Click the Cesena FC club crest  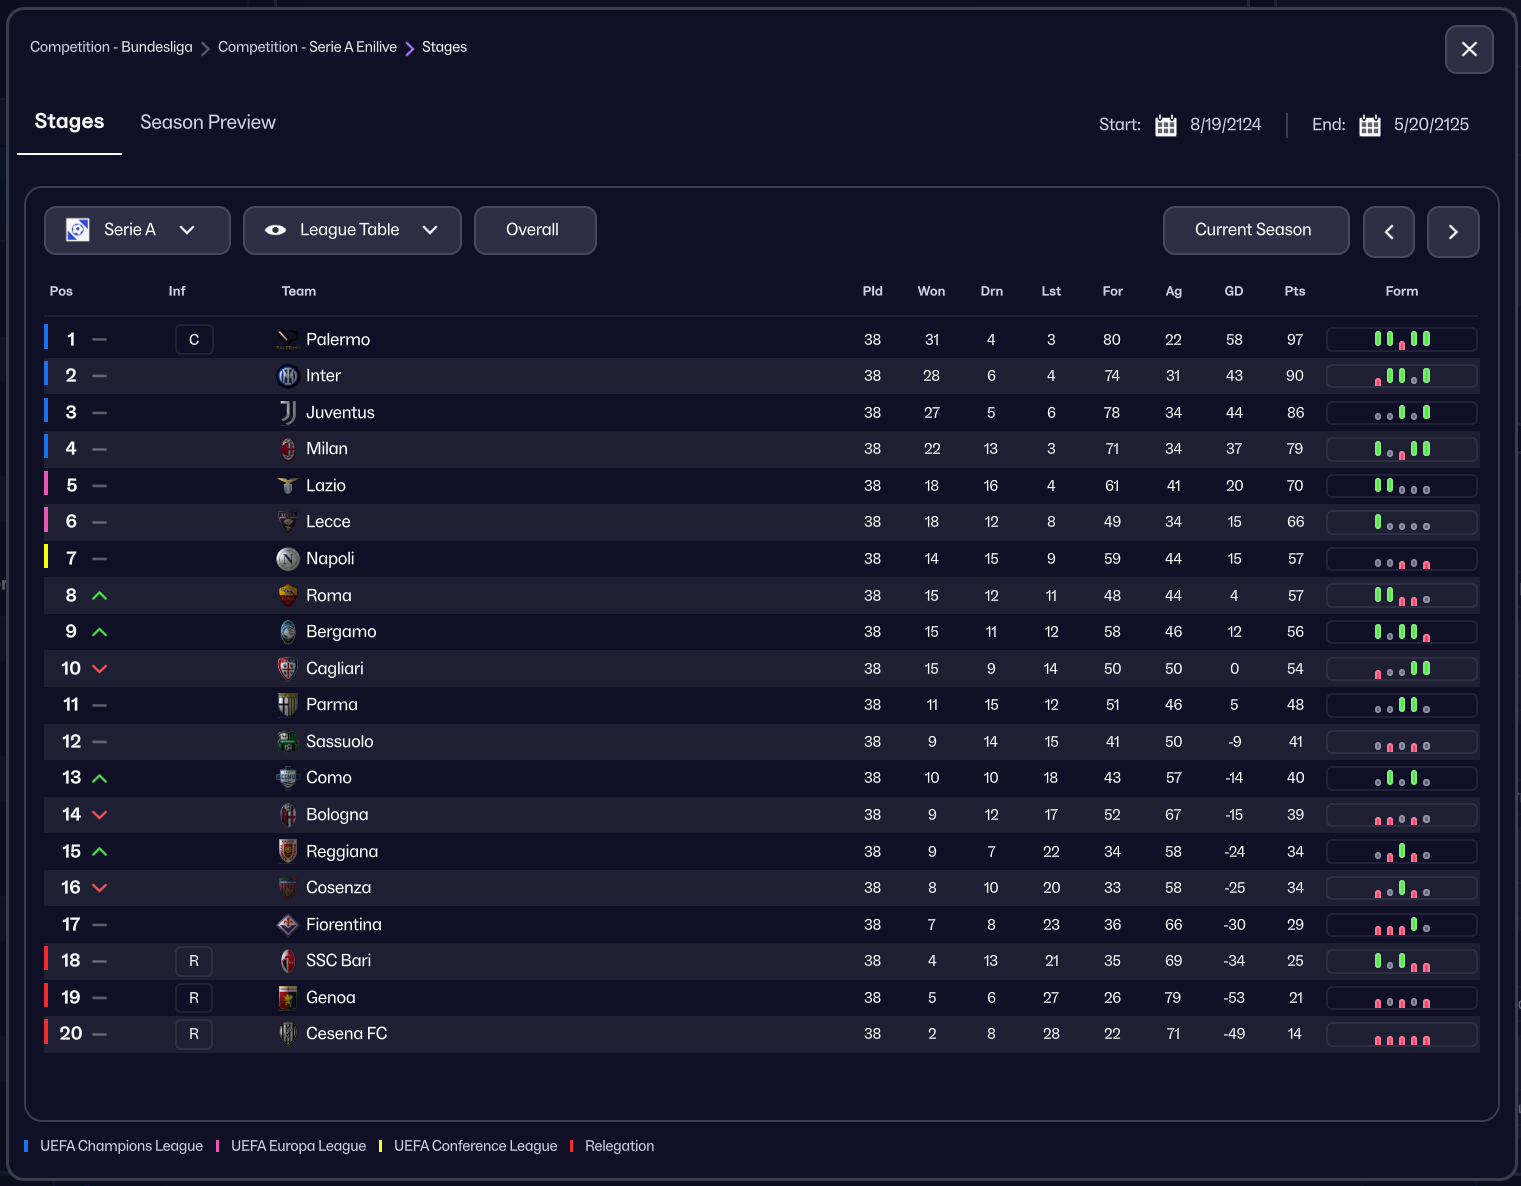pos(288,1034)
